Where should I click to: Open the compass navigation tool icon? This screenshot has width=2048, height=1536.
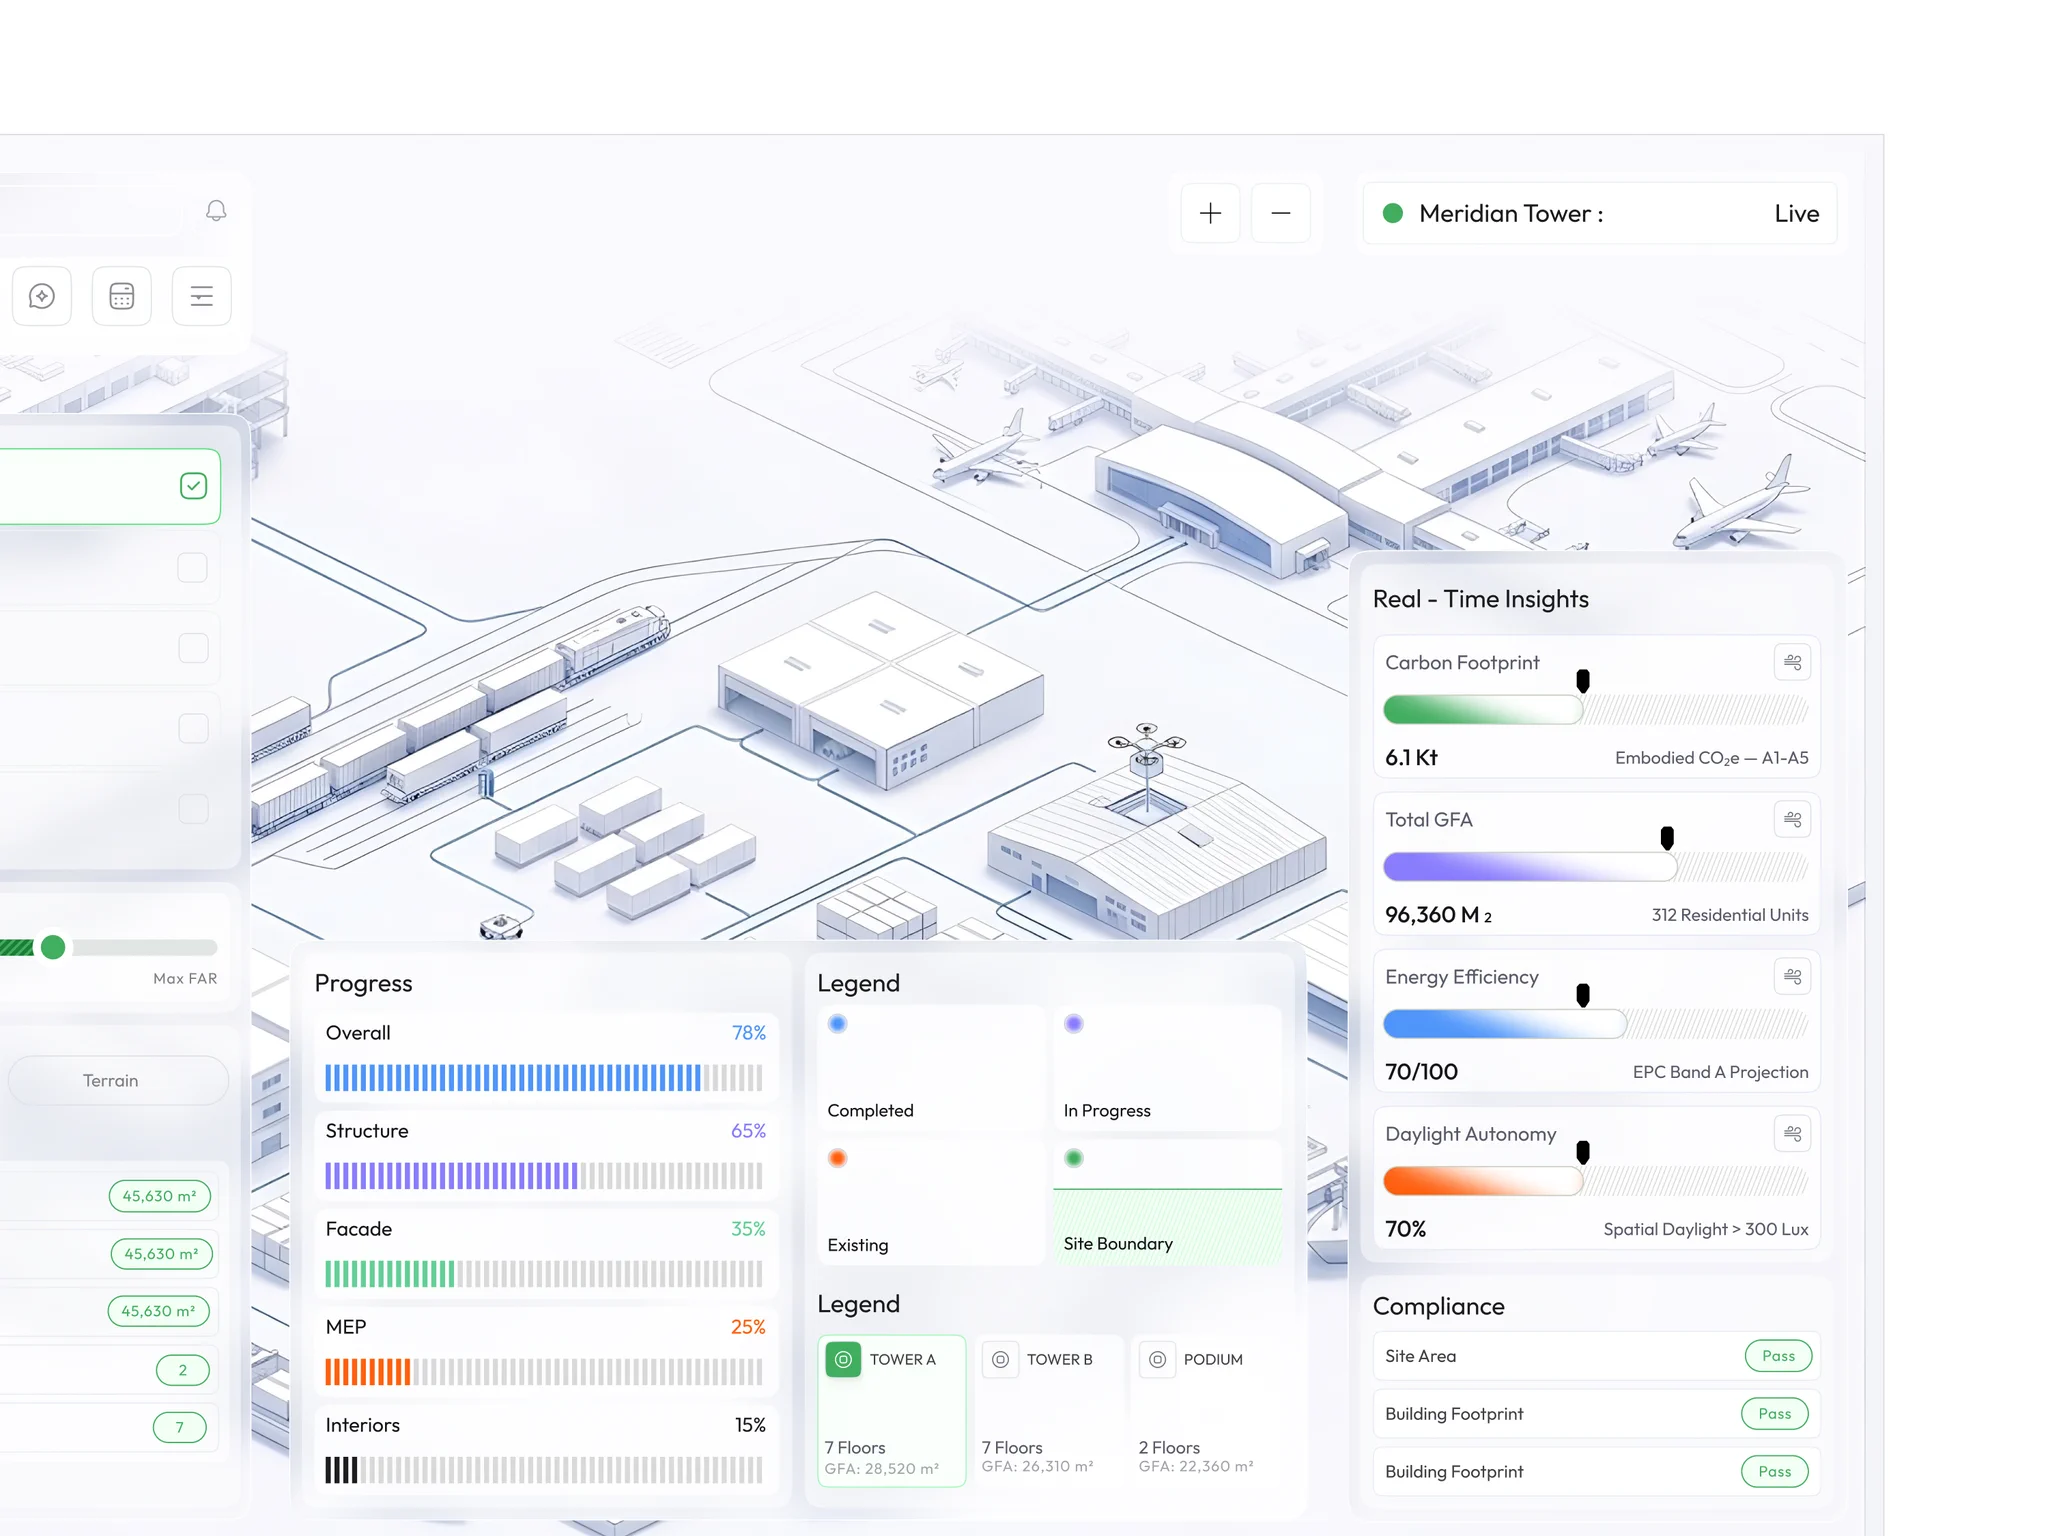coord(42,296)
